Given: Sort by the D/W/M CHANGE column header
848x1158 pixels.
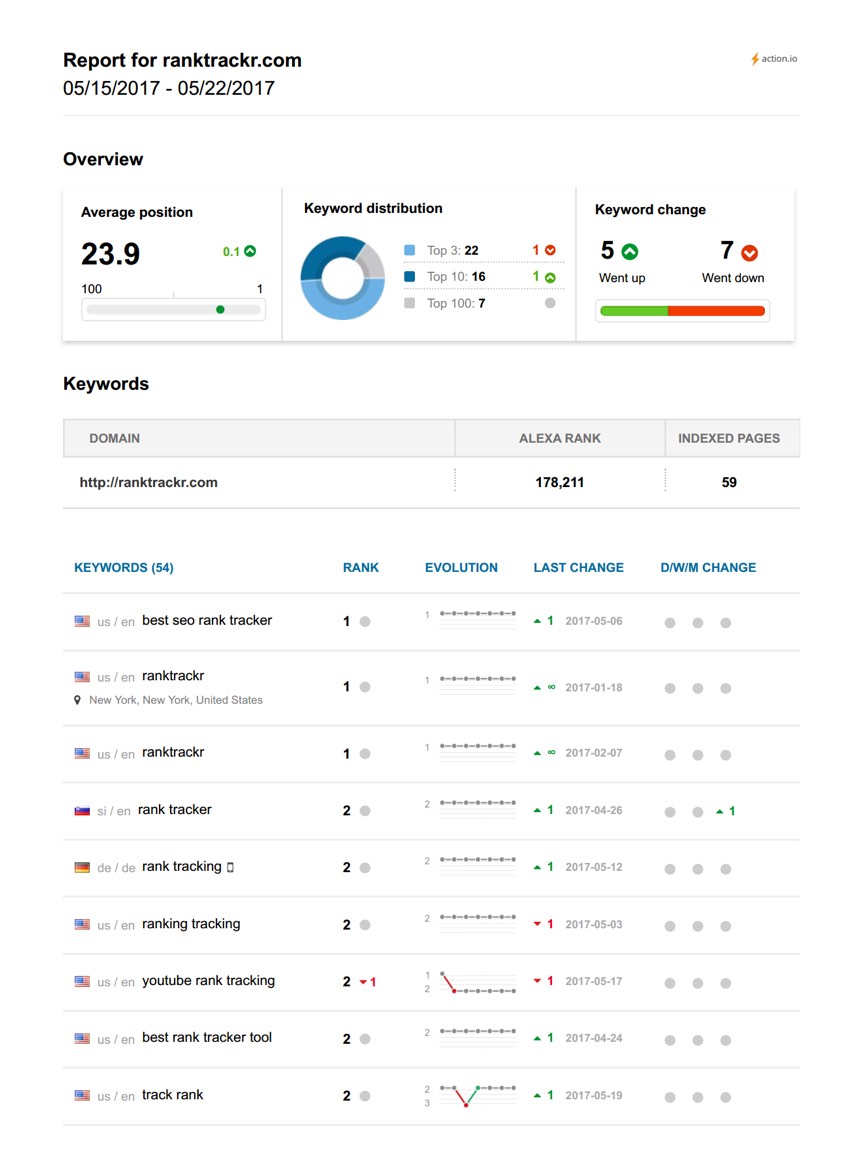Looking at the screenshot, I should [708, 567].
